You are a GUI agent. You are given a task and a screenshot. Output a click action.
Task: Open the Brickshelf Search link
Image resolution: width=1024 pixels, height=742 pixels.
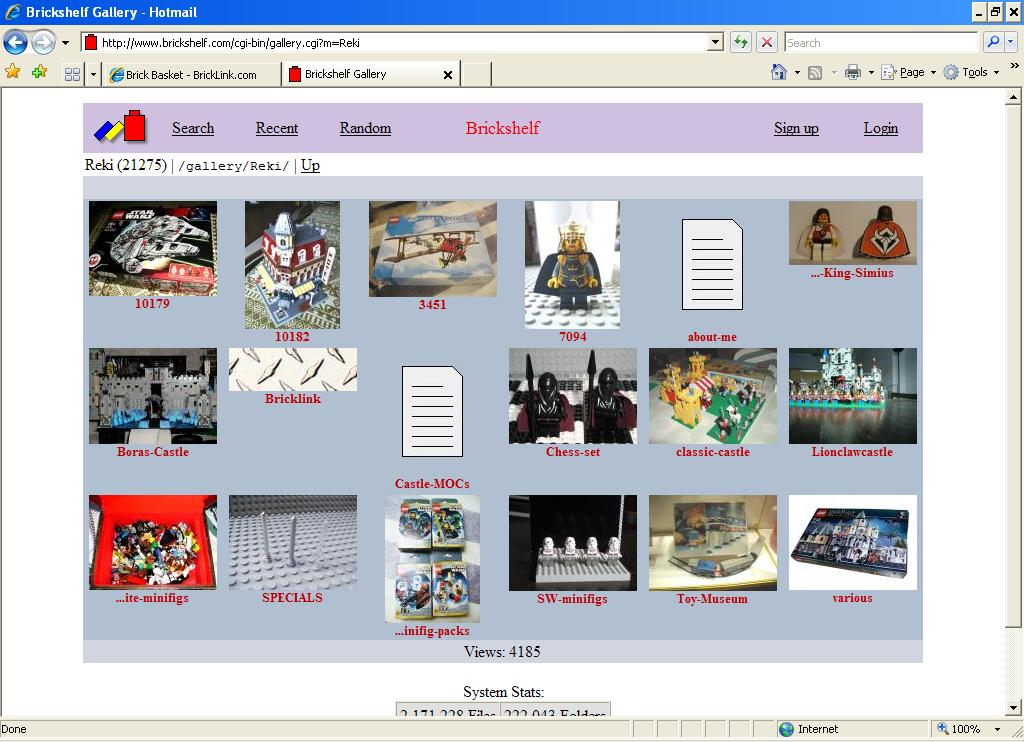tap(193, 128)
